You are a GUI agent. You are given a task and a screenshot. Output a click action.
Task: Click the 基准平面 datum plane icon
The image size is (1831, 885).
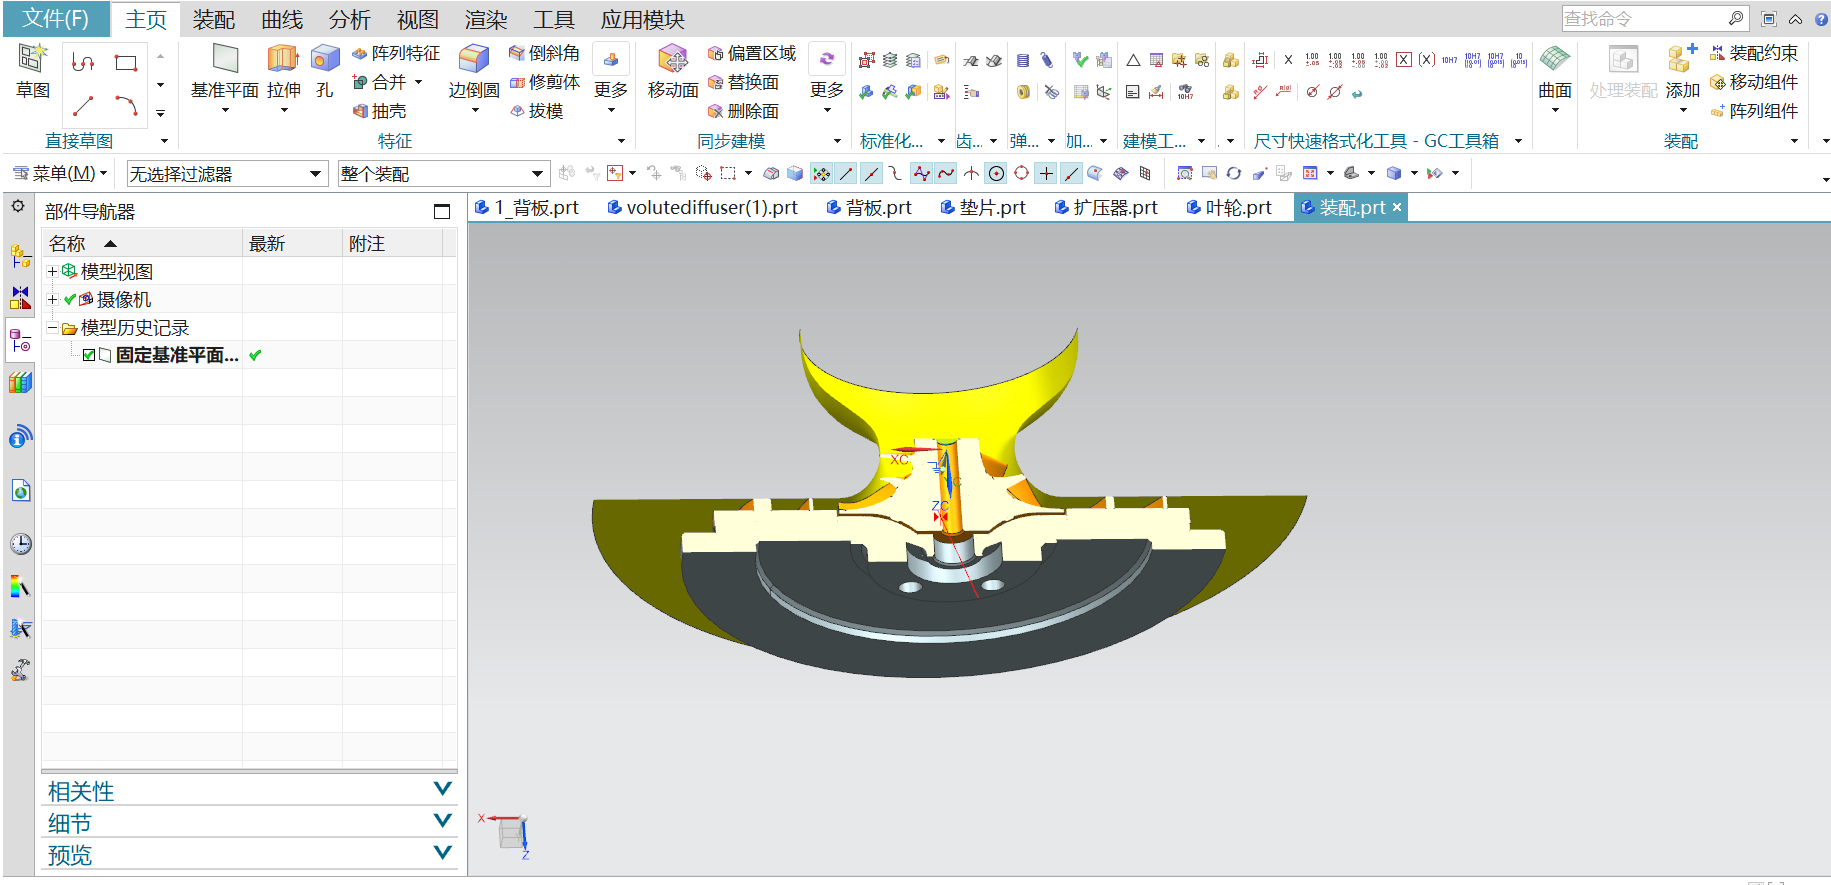click(x=225, y=60)
